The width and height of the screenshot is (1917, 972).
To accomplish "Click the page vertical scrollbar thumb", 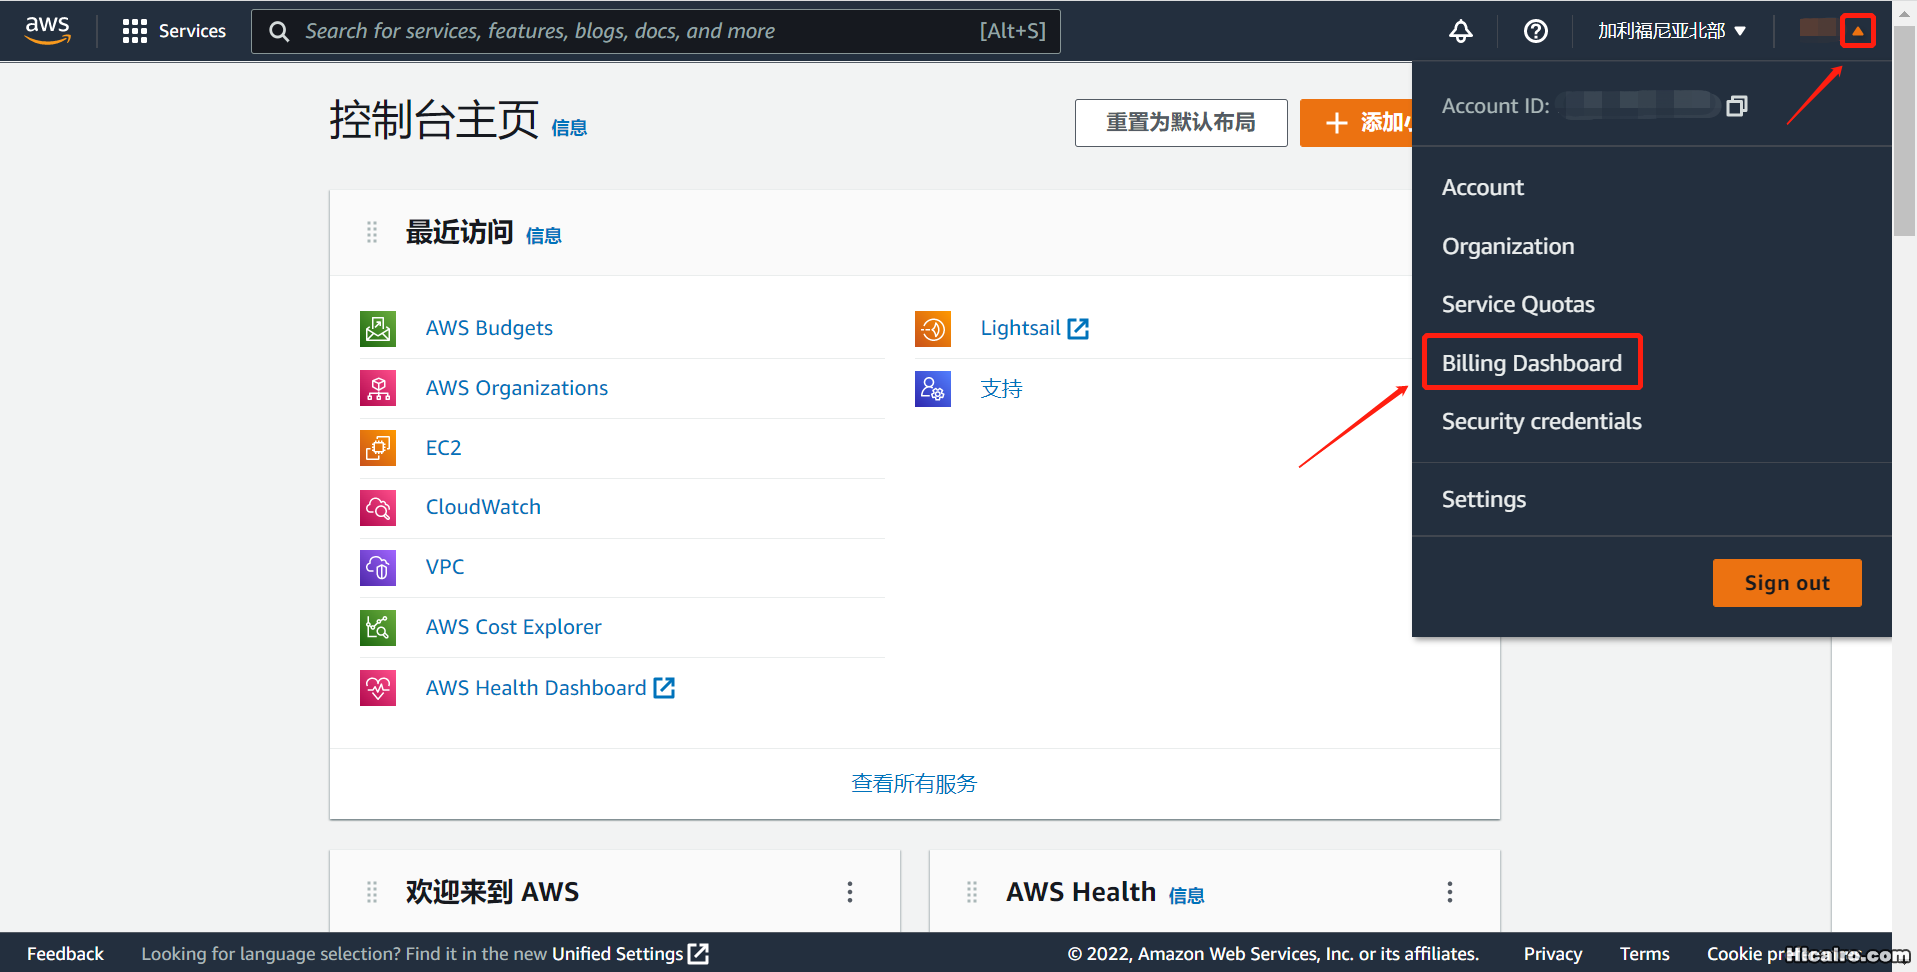I will pyautogui.click(x=1904, y=130).
